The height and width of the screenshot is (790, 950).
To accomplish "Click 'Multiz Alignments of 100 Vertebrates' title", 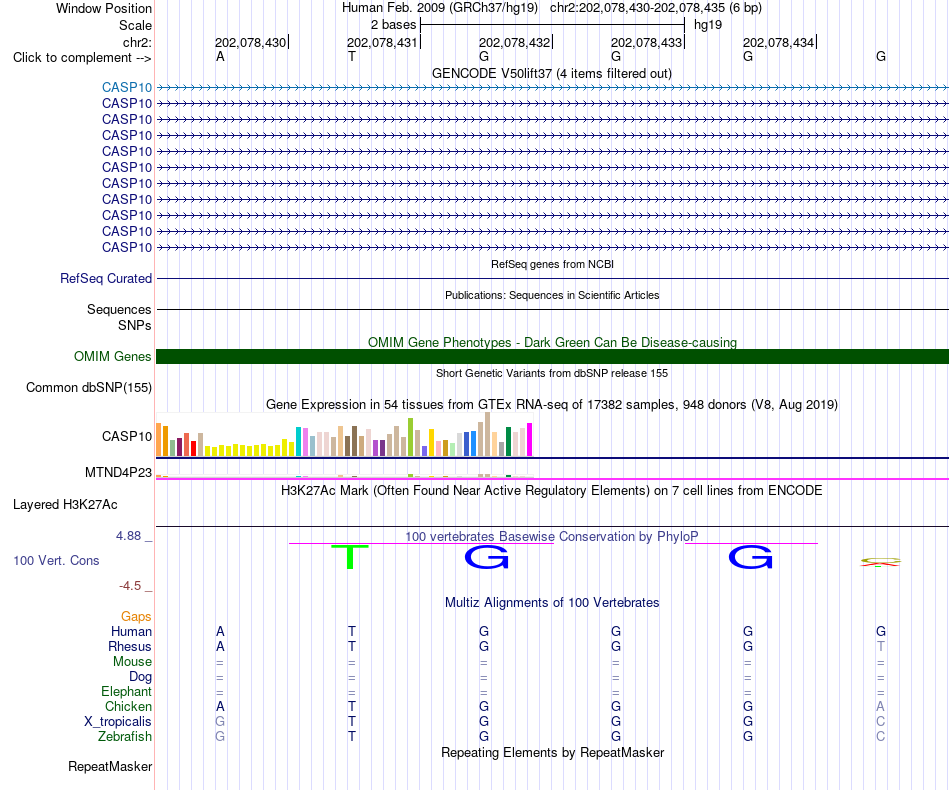I will [552, 602].
